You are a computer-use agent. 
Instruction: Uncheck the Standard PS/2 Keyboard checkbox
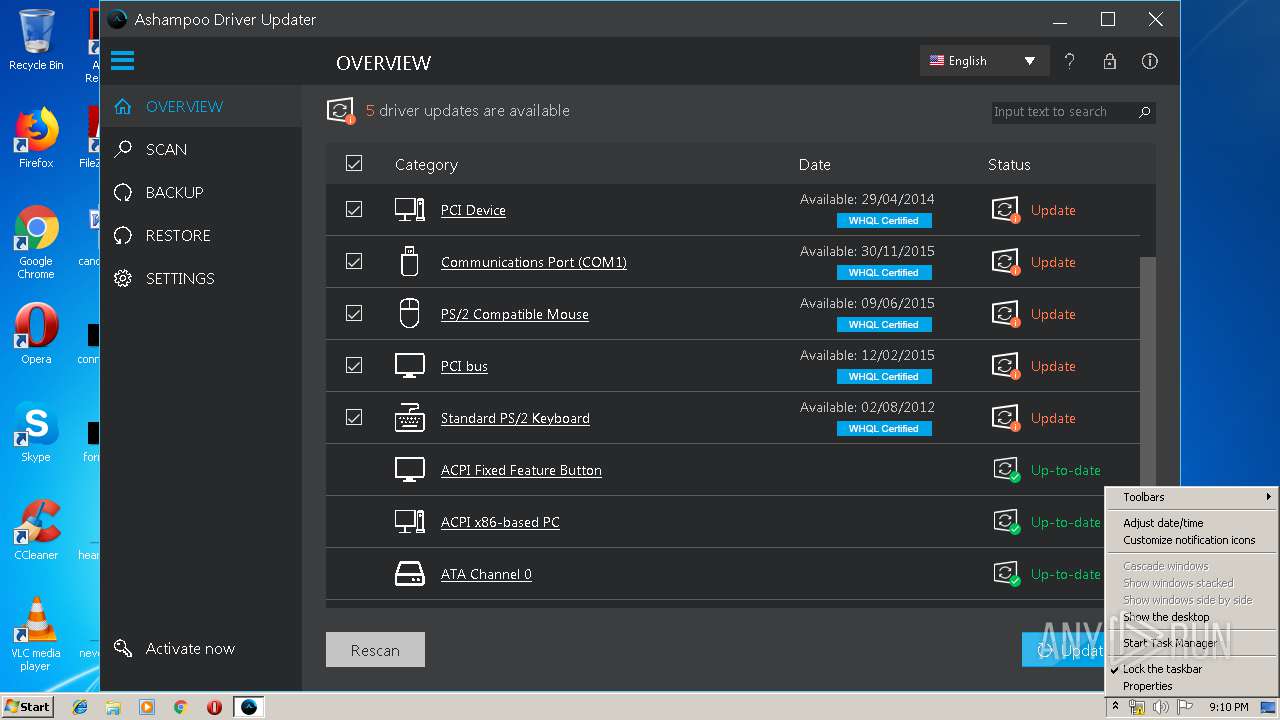pyautogui.click(x=354, y=417)
